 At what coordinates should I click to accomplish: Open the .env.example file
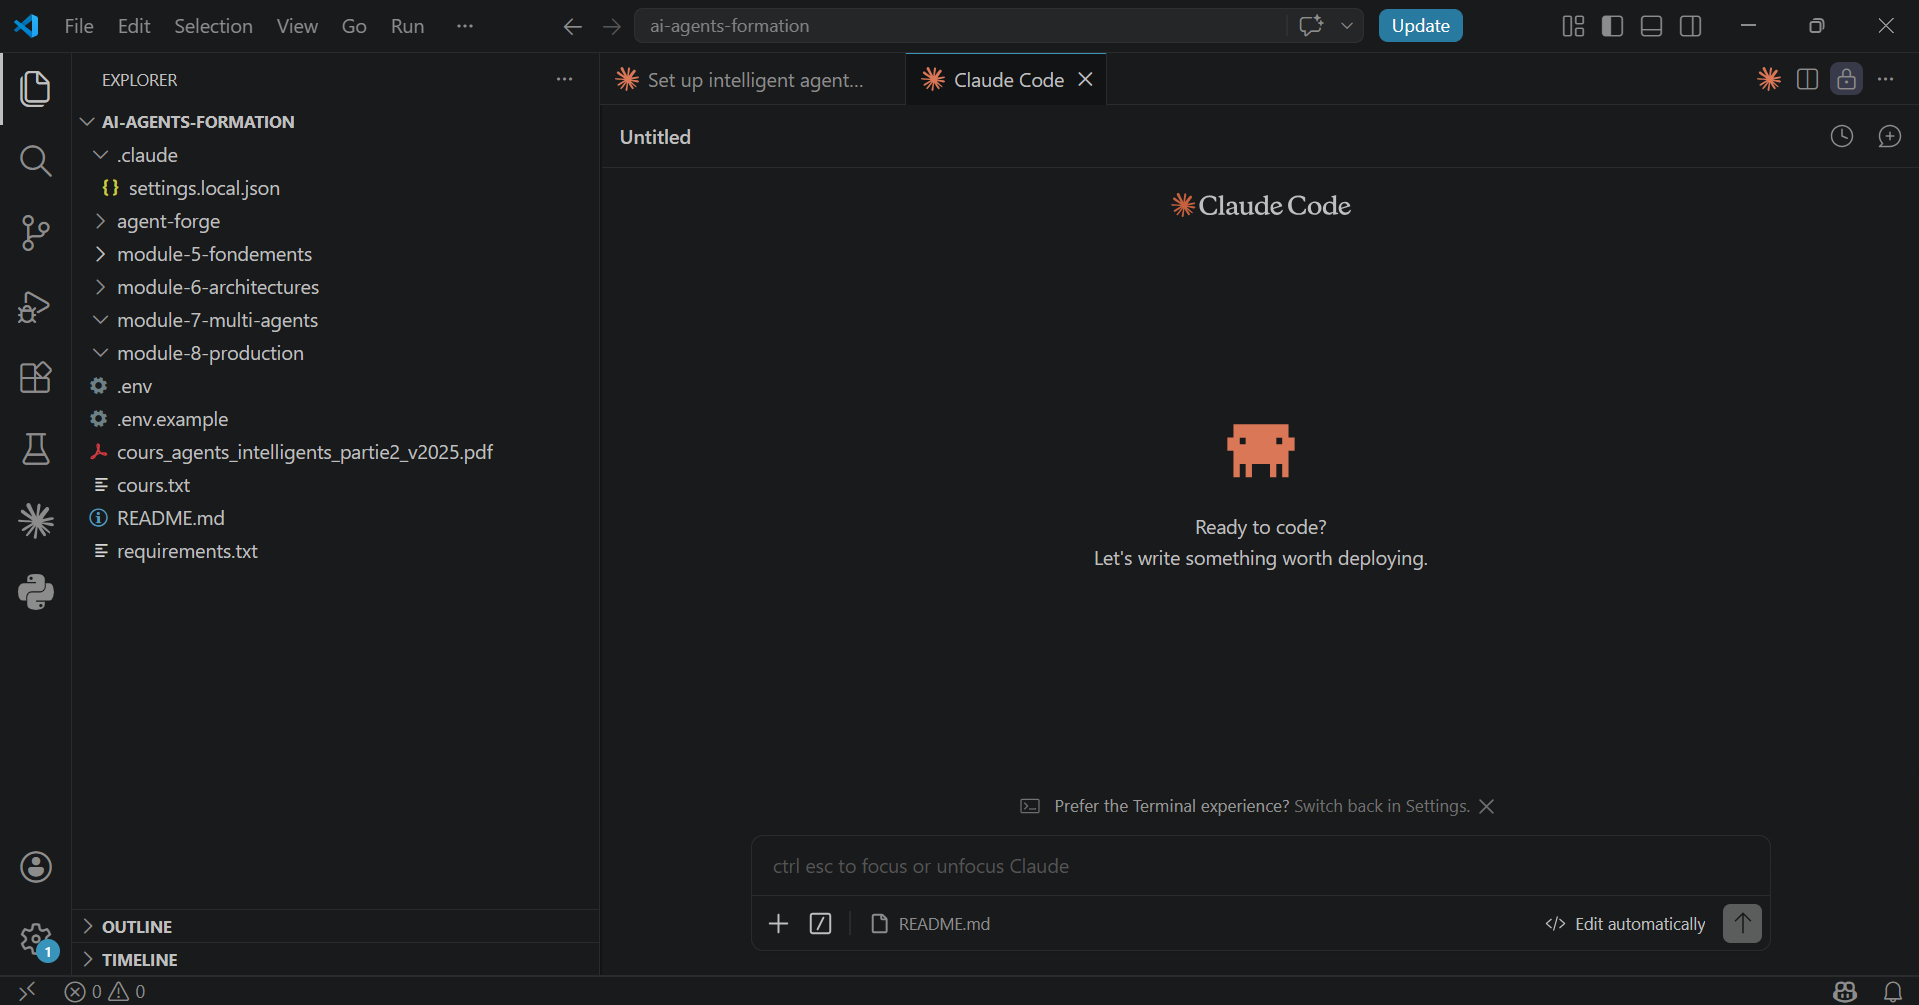point(336,419)
